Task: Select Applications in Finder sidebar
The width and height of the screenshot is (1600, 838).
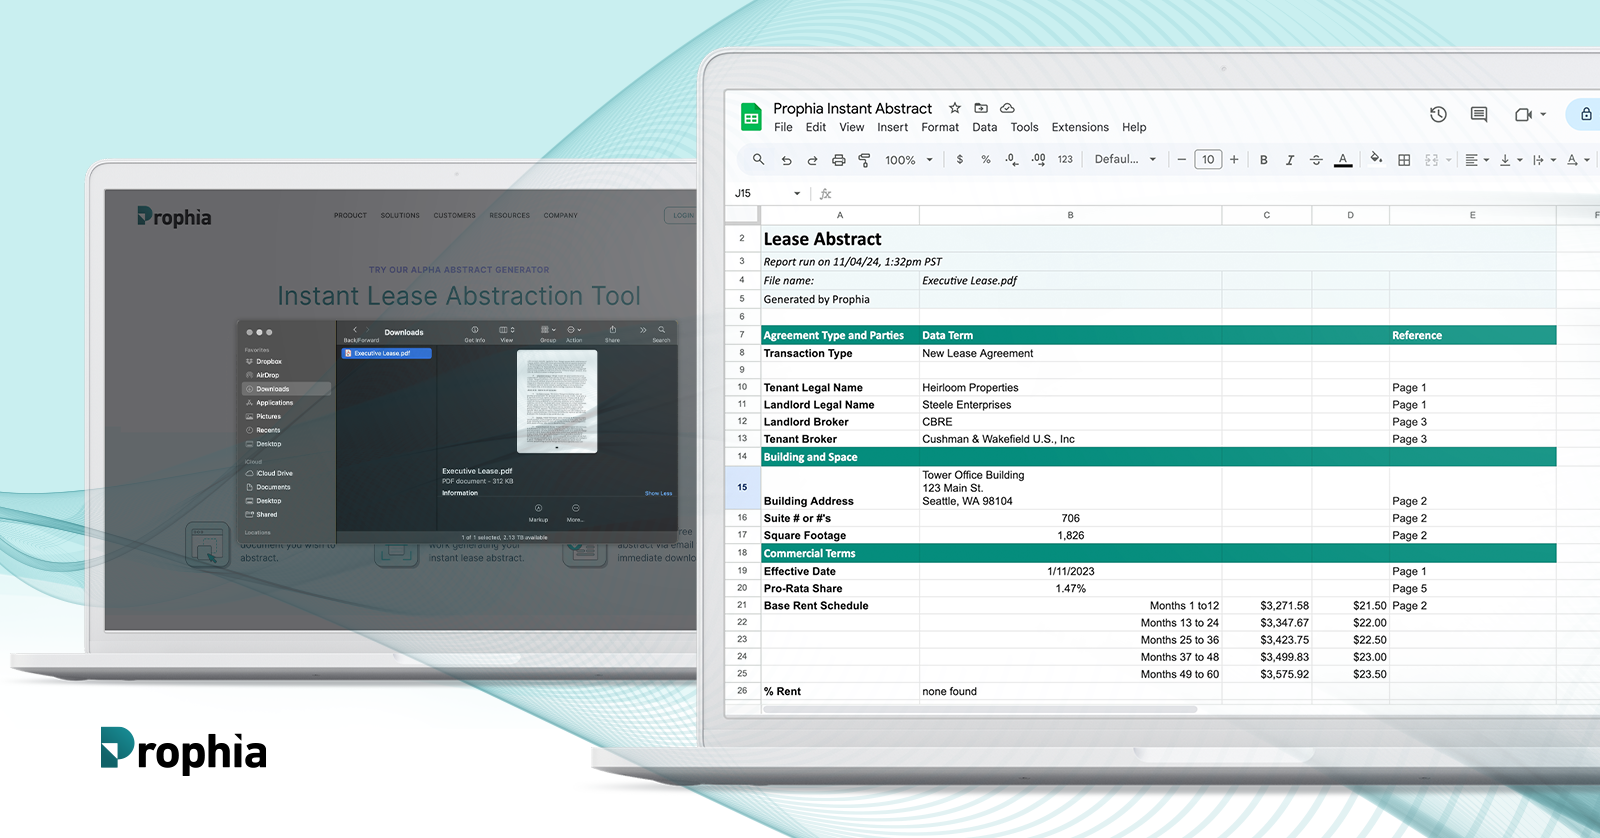Action: [274, 403]
